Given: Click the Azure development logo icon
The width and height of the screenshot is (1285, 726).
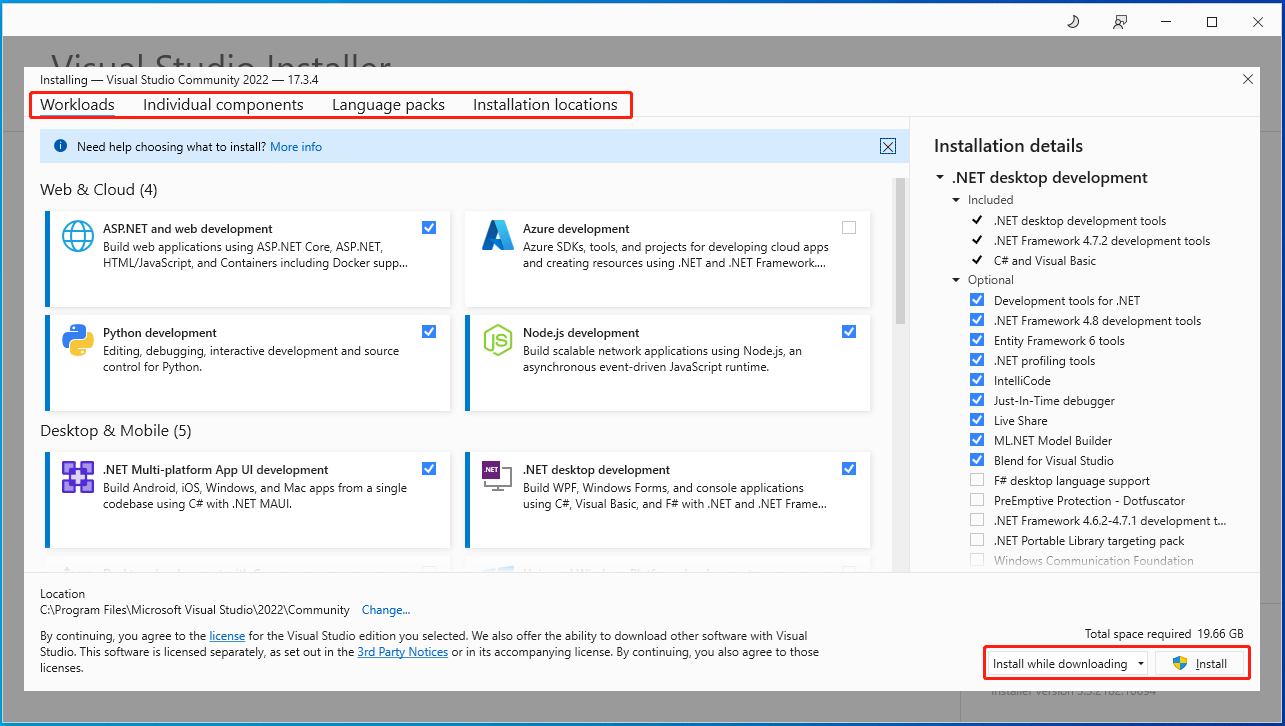Looking at the screenshot, I should point(497,236).
